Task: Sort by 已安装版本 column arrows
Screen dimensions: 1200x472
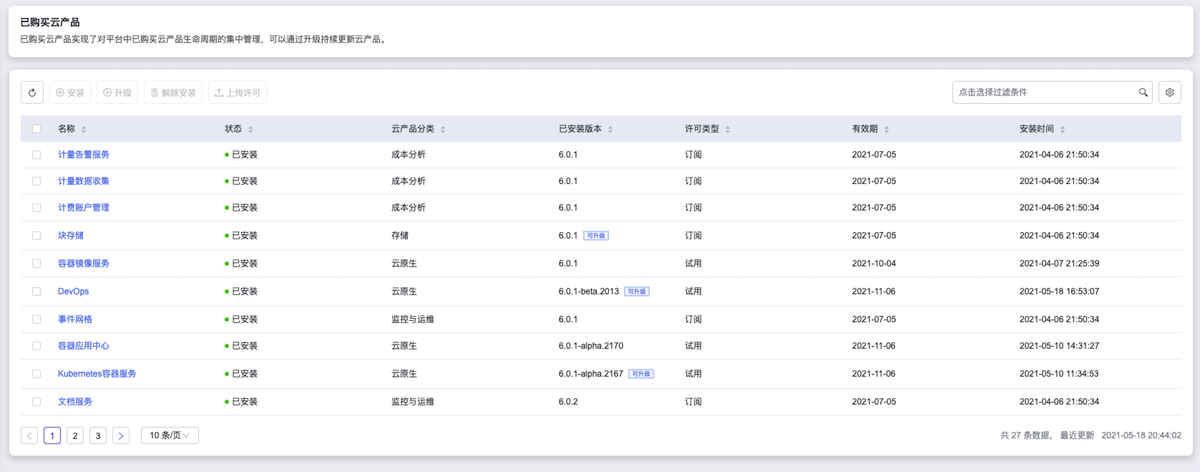Action: pos(610,130)
